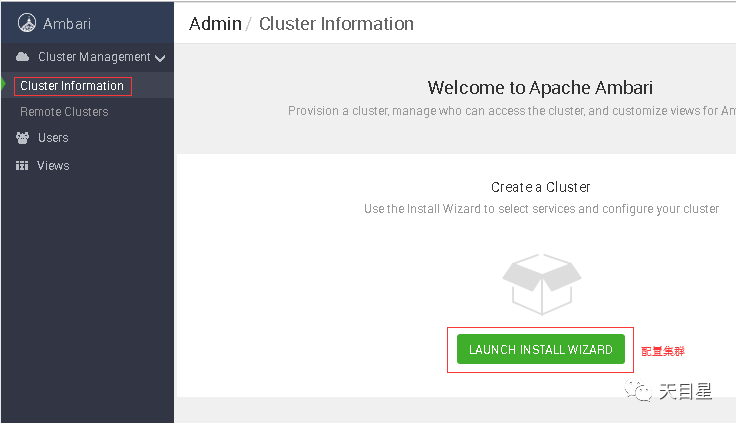Click the open box illustration
Image resolution: width=736 pixels, height=423 pixels.
(542, 285)
